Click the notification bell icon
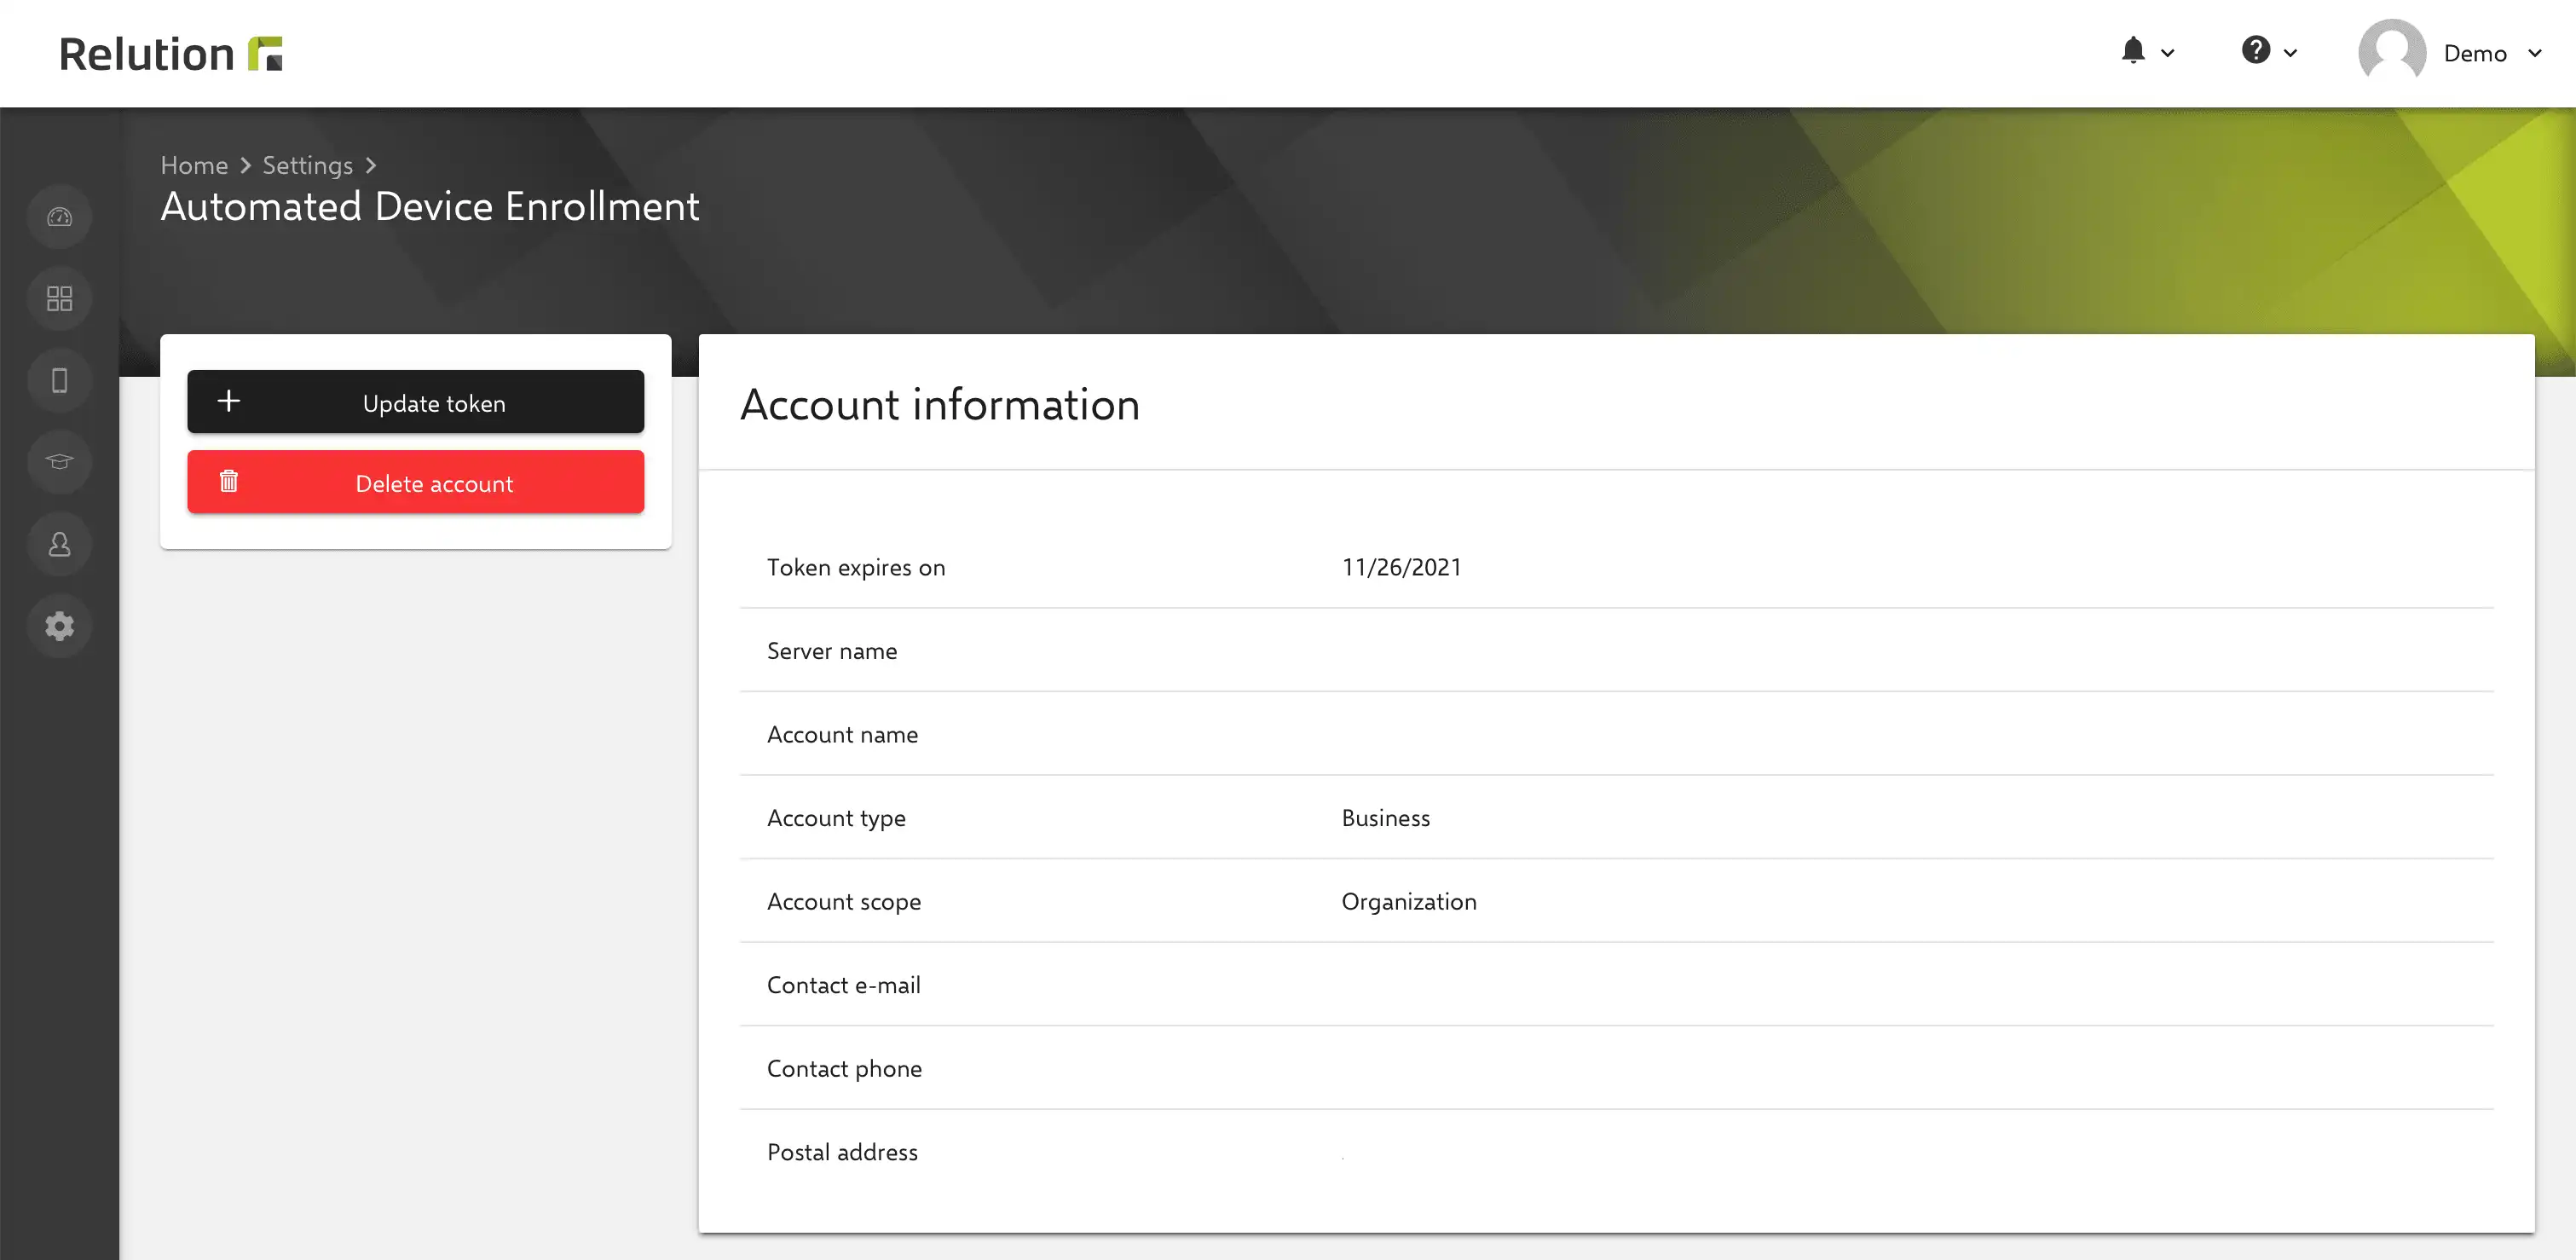The height and width of the screenshot is (1260, 2576). point(2132,51)
